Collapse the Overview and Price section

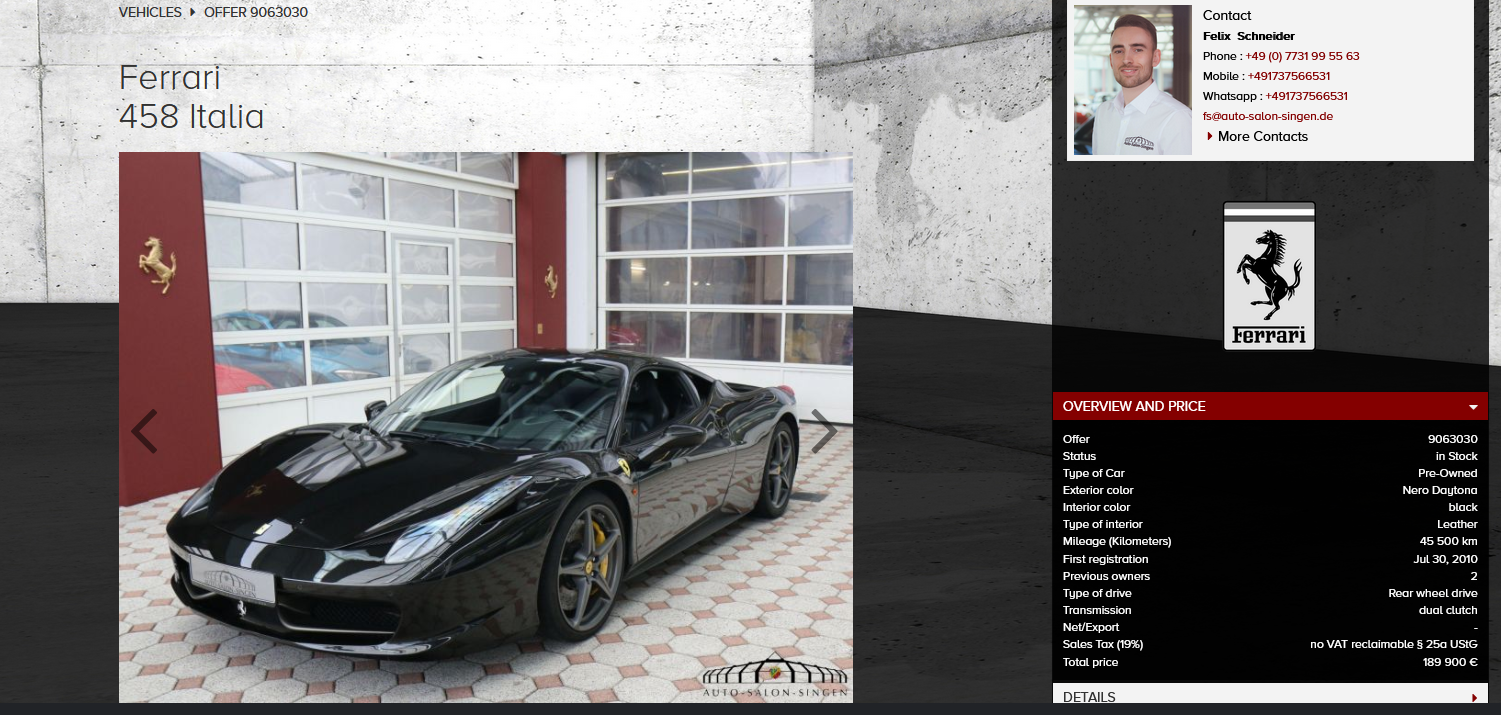click(x=1270, y=406)
